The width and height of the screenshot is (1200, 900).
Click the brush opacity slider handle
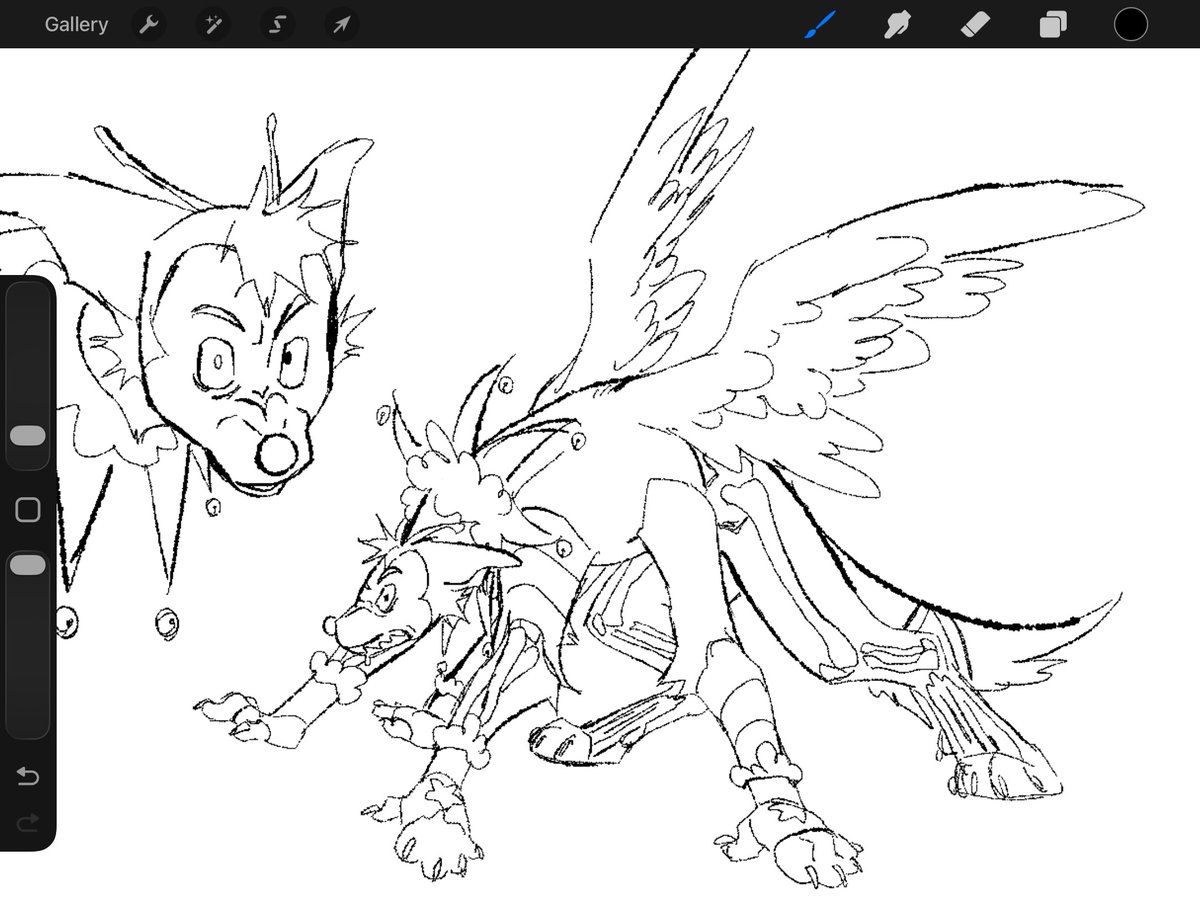[x=28, y=566]
